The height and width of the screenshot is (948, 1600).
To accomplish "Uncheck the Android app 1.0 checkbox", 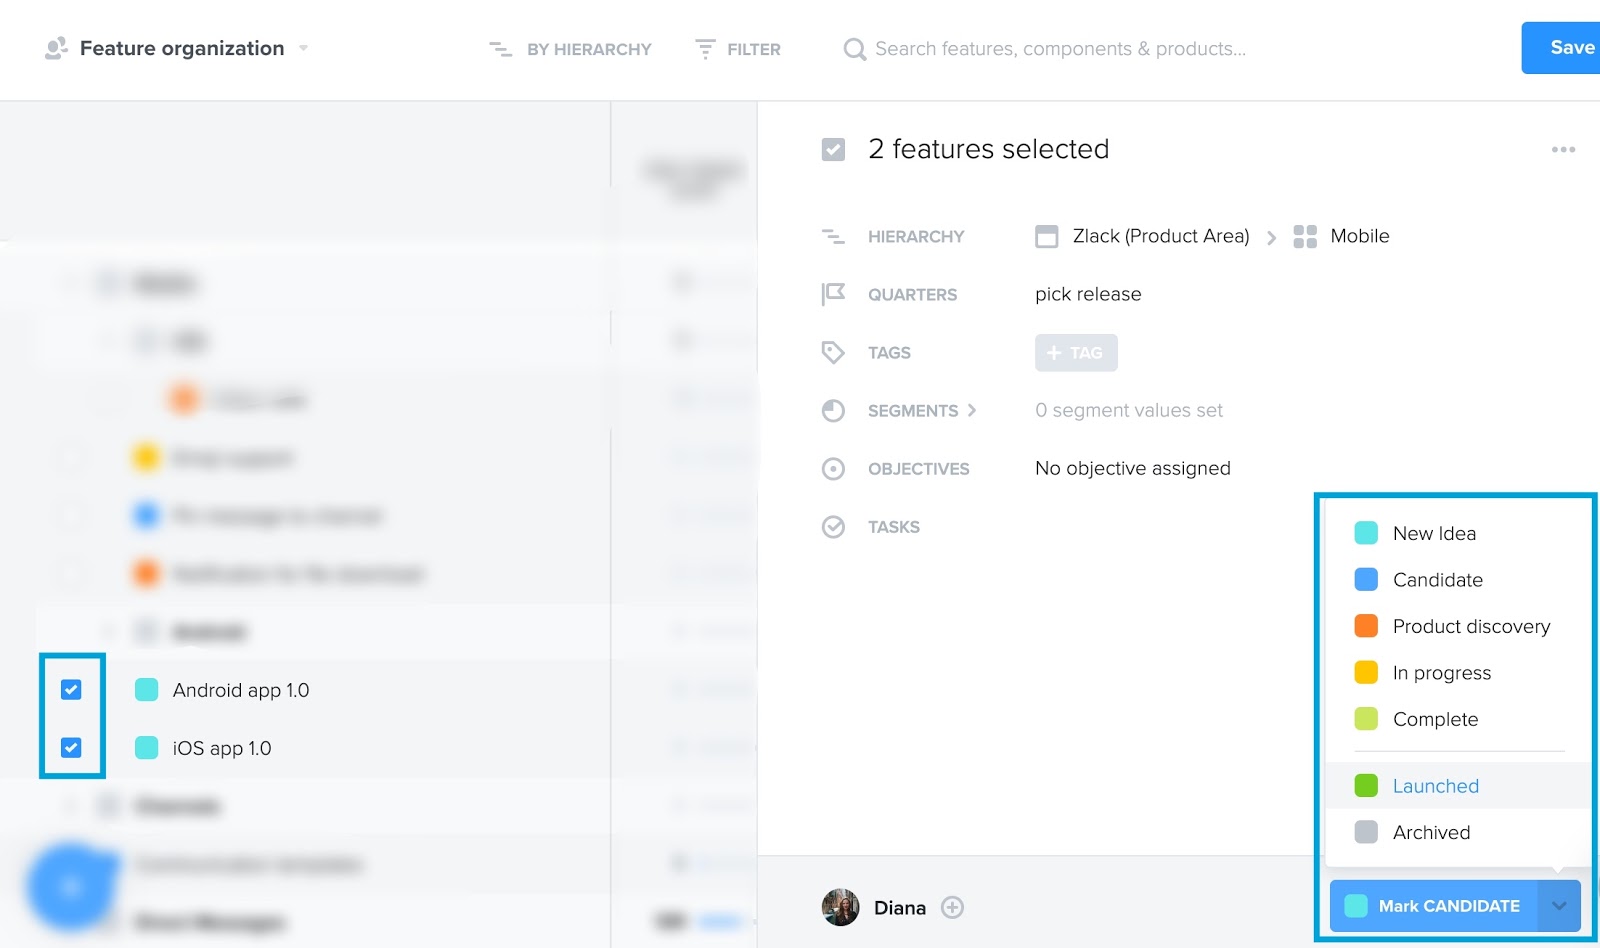I will (71, 689).
